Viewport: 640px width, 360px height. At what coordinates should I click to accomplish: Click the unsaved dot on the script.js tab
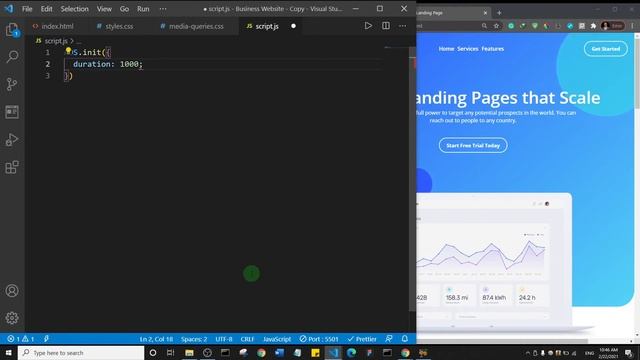(x=293, y=26)
